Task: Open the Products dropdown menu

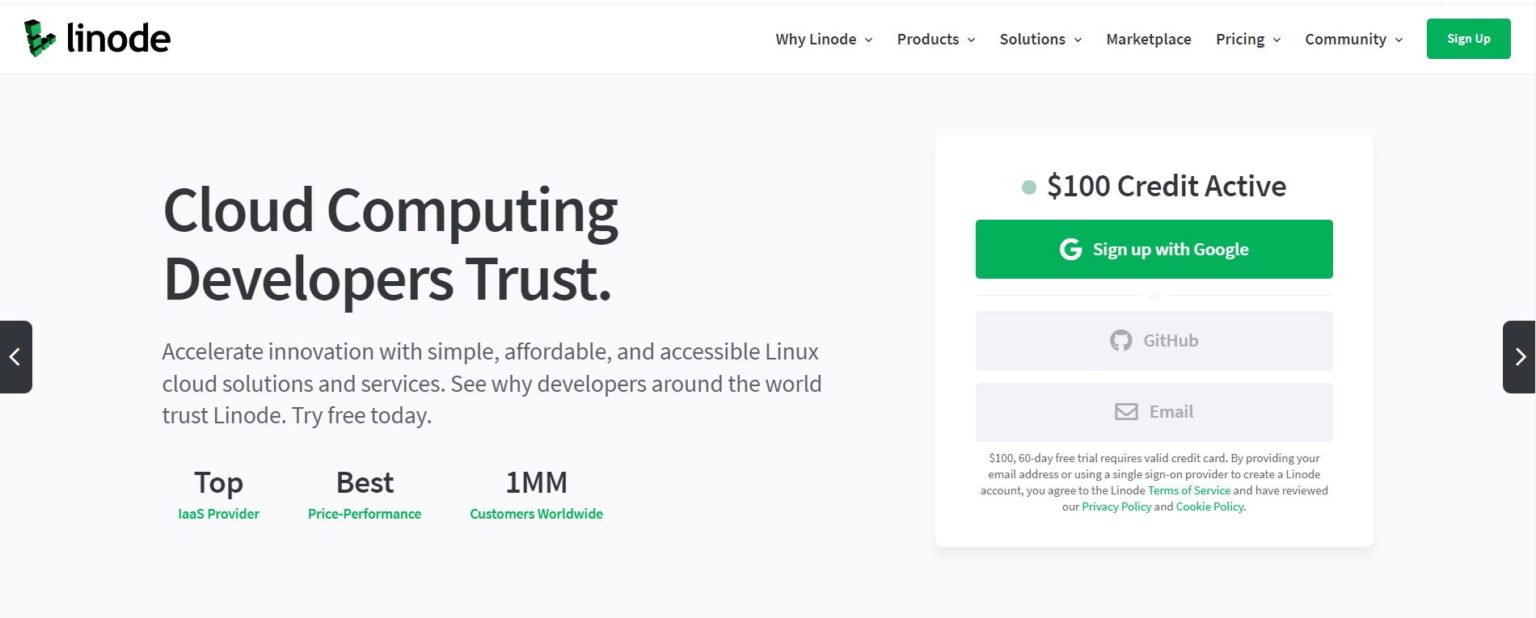Action: pos(928,39)
